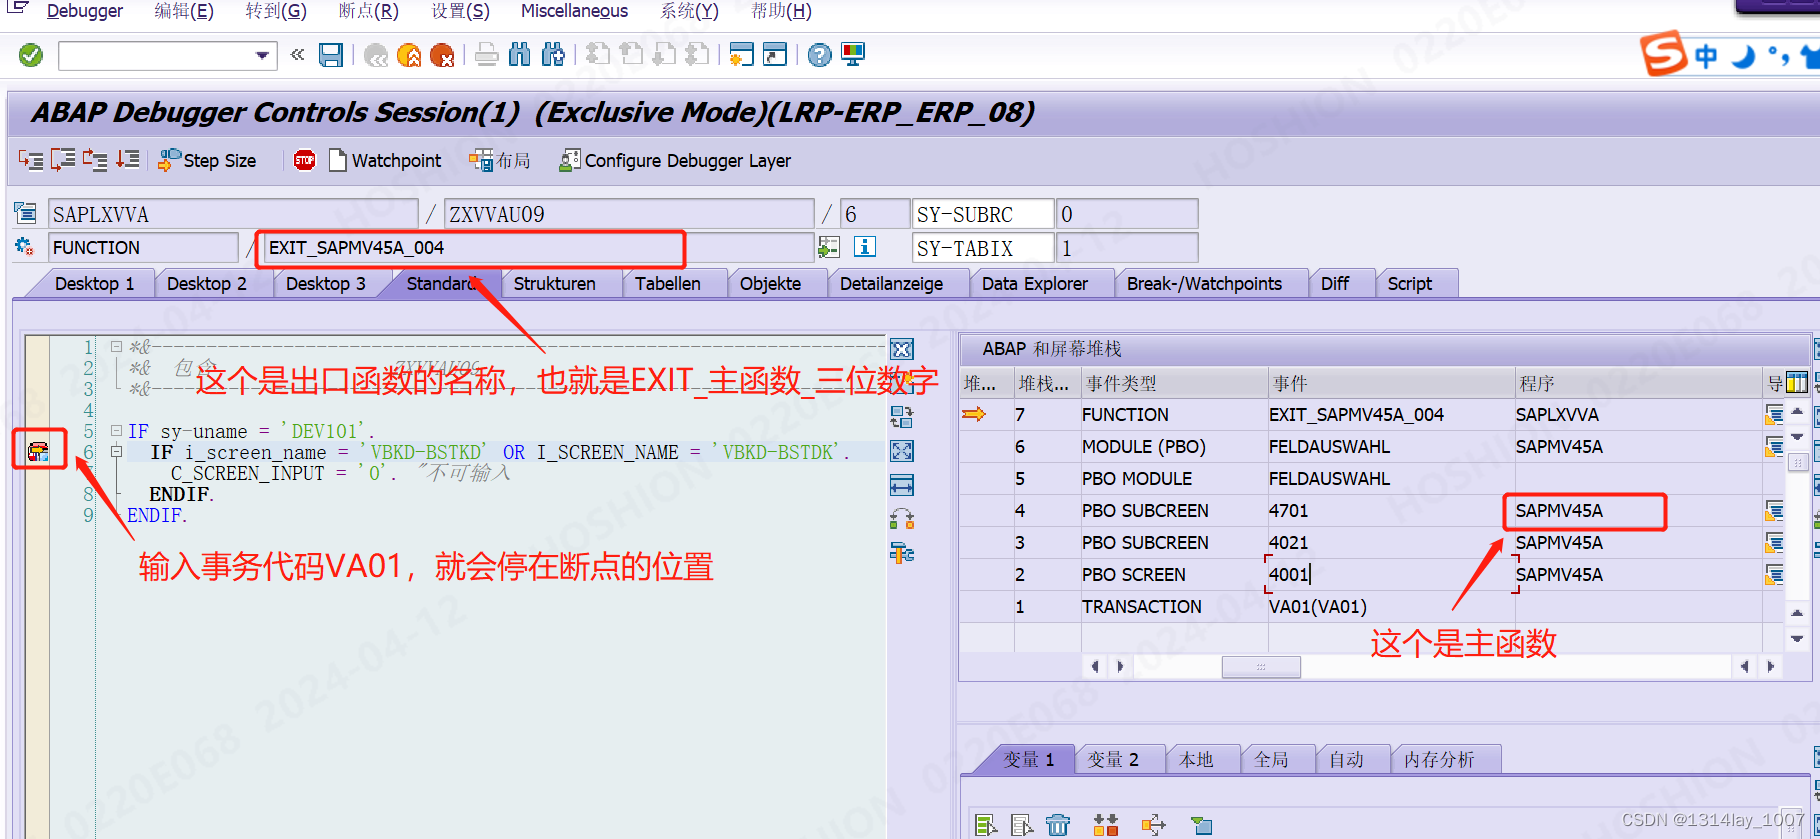Click the gray Back arrow icon
The width and height of the screenshot is (1820, 839).
(376, 55)
